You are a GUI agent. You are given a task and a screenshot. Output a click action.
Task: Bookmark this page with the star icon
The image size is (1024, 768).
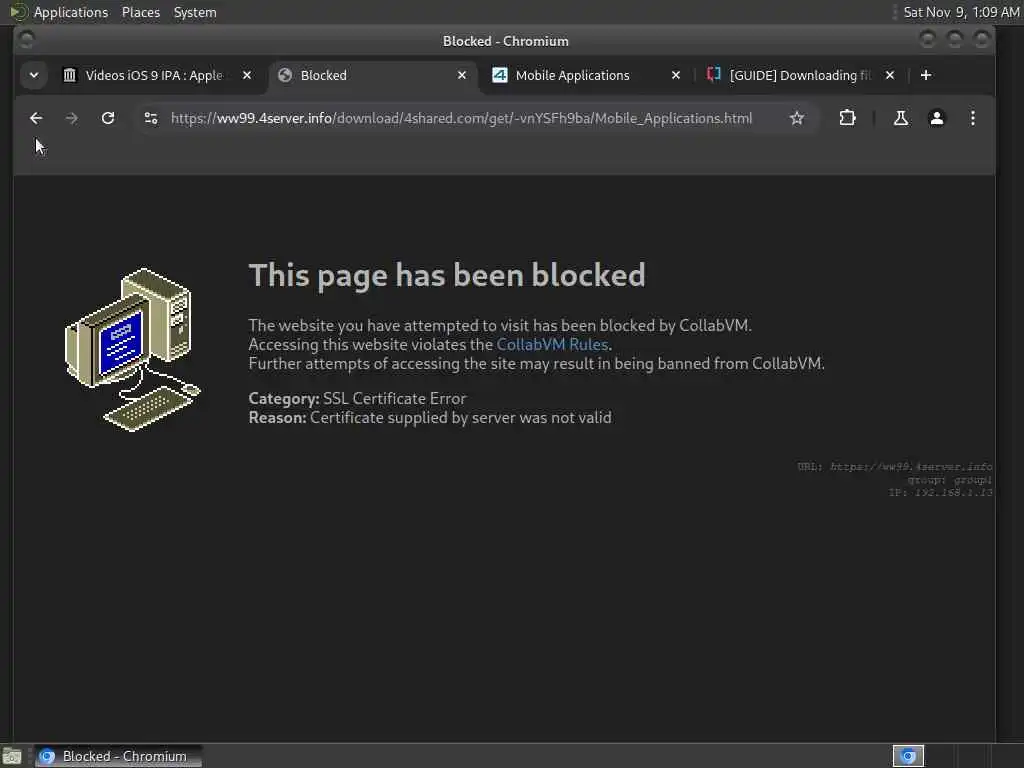(x=797, y=118)
